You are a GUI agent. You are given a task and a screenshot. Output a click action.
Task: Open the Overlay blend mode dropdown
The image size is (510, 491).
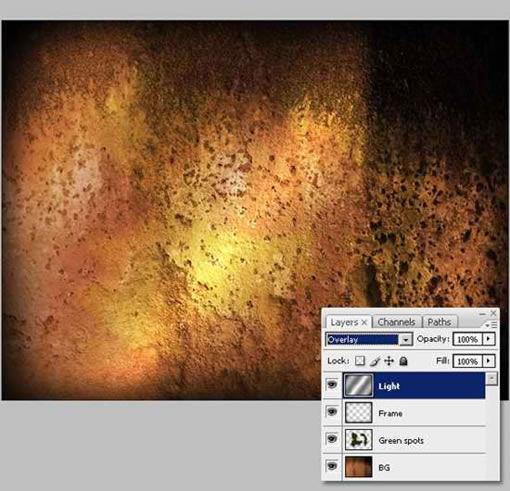point(406,340)
